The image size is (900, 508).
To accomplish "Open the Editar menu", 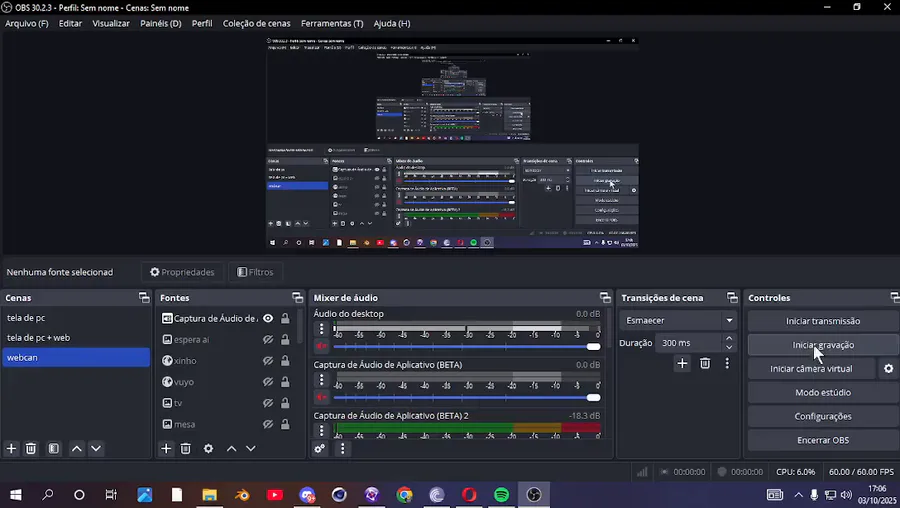I will (70, 24).
